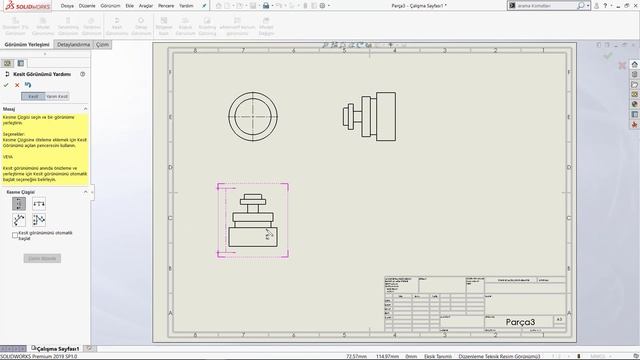The image size is (640, 360).
Task: Select the circular top view drawing
Action: coord(253,116)
